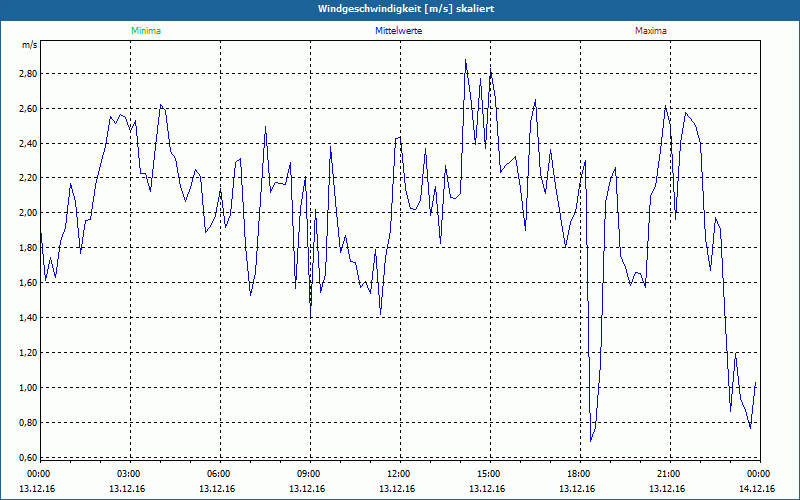This screenshot has height=500, width=800.
Task: Select the 18:00 time label
Action: click(x=578, y=474)
